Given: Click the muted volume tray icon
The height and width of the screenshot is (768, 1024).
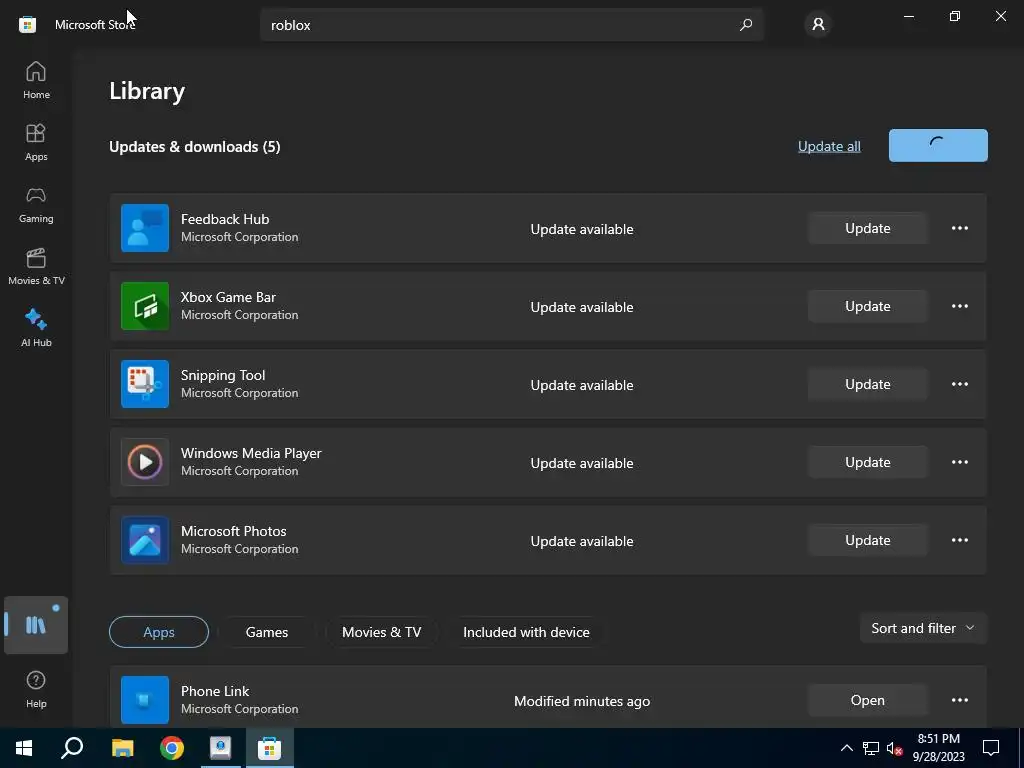Looking at the screenshot, I should 895,748.
